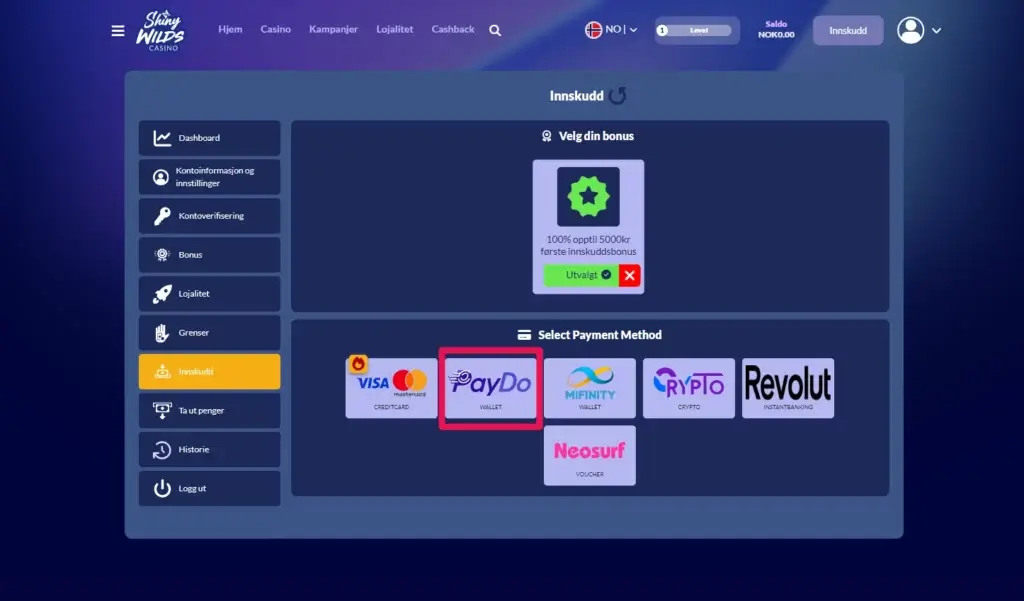Click the Kontoinformasjon user icon
1024x601 pixels.
pos(161,177)
